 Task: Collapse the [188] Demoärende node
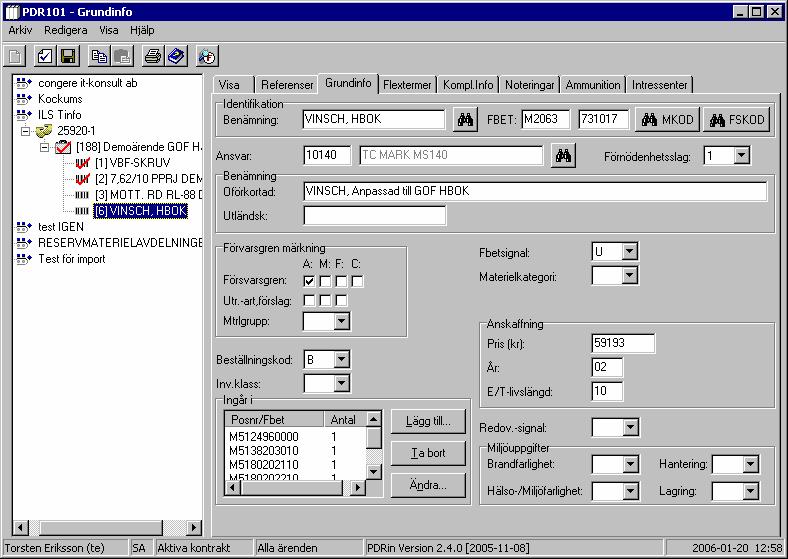point(45,147)
